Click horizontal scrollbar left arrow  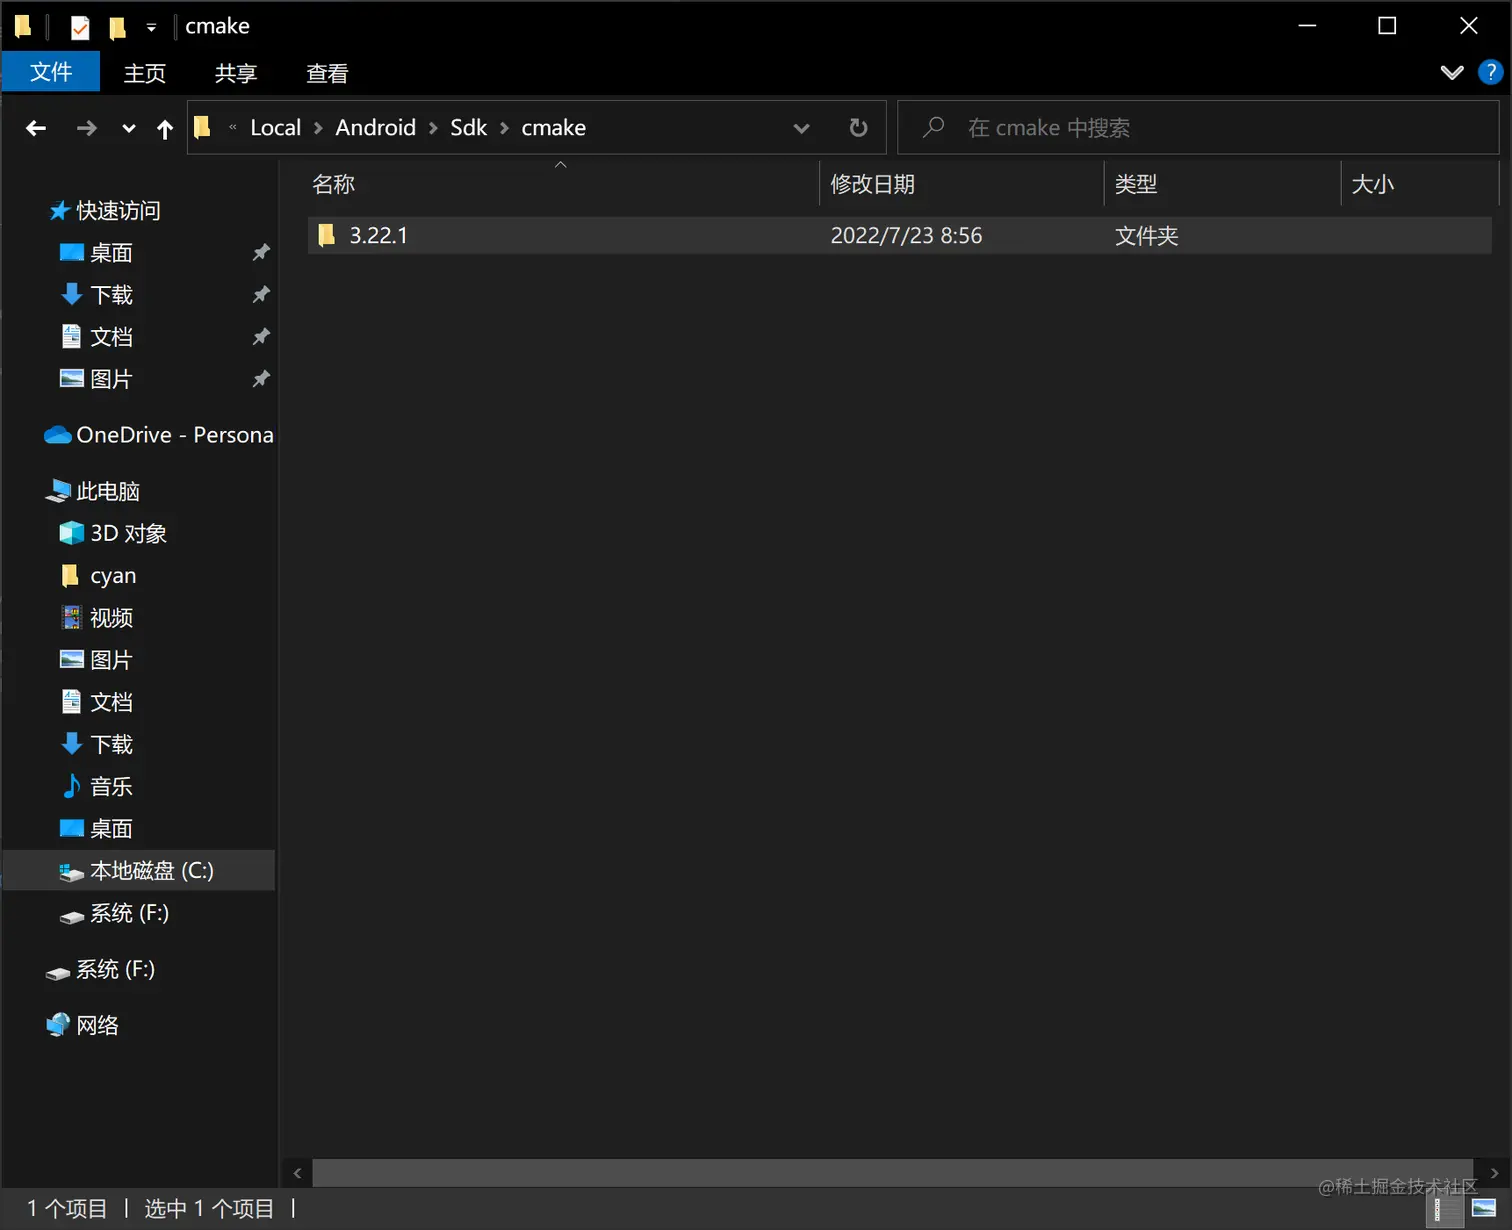(297, 1173)
